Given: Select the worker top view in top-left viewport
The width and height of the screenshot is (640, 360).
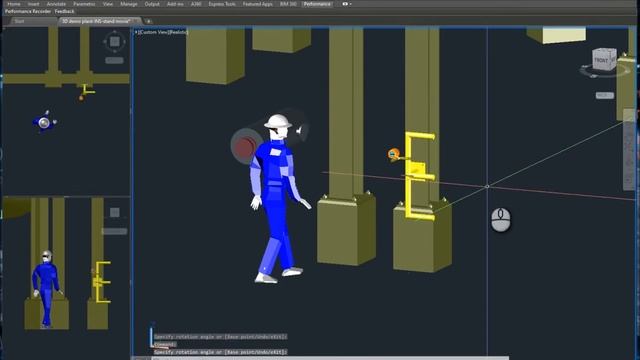Looking at the screenshot, I should pos(44,121).
